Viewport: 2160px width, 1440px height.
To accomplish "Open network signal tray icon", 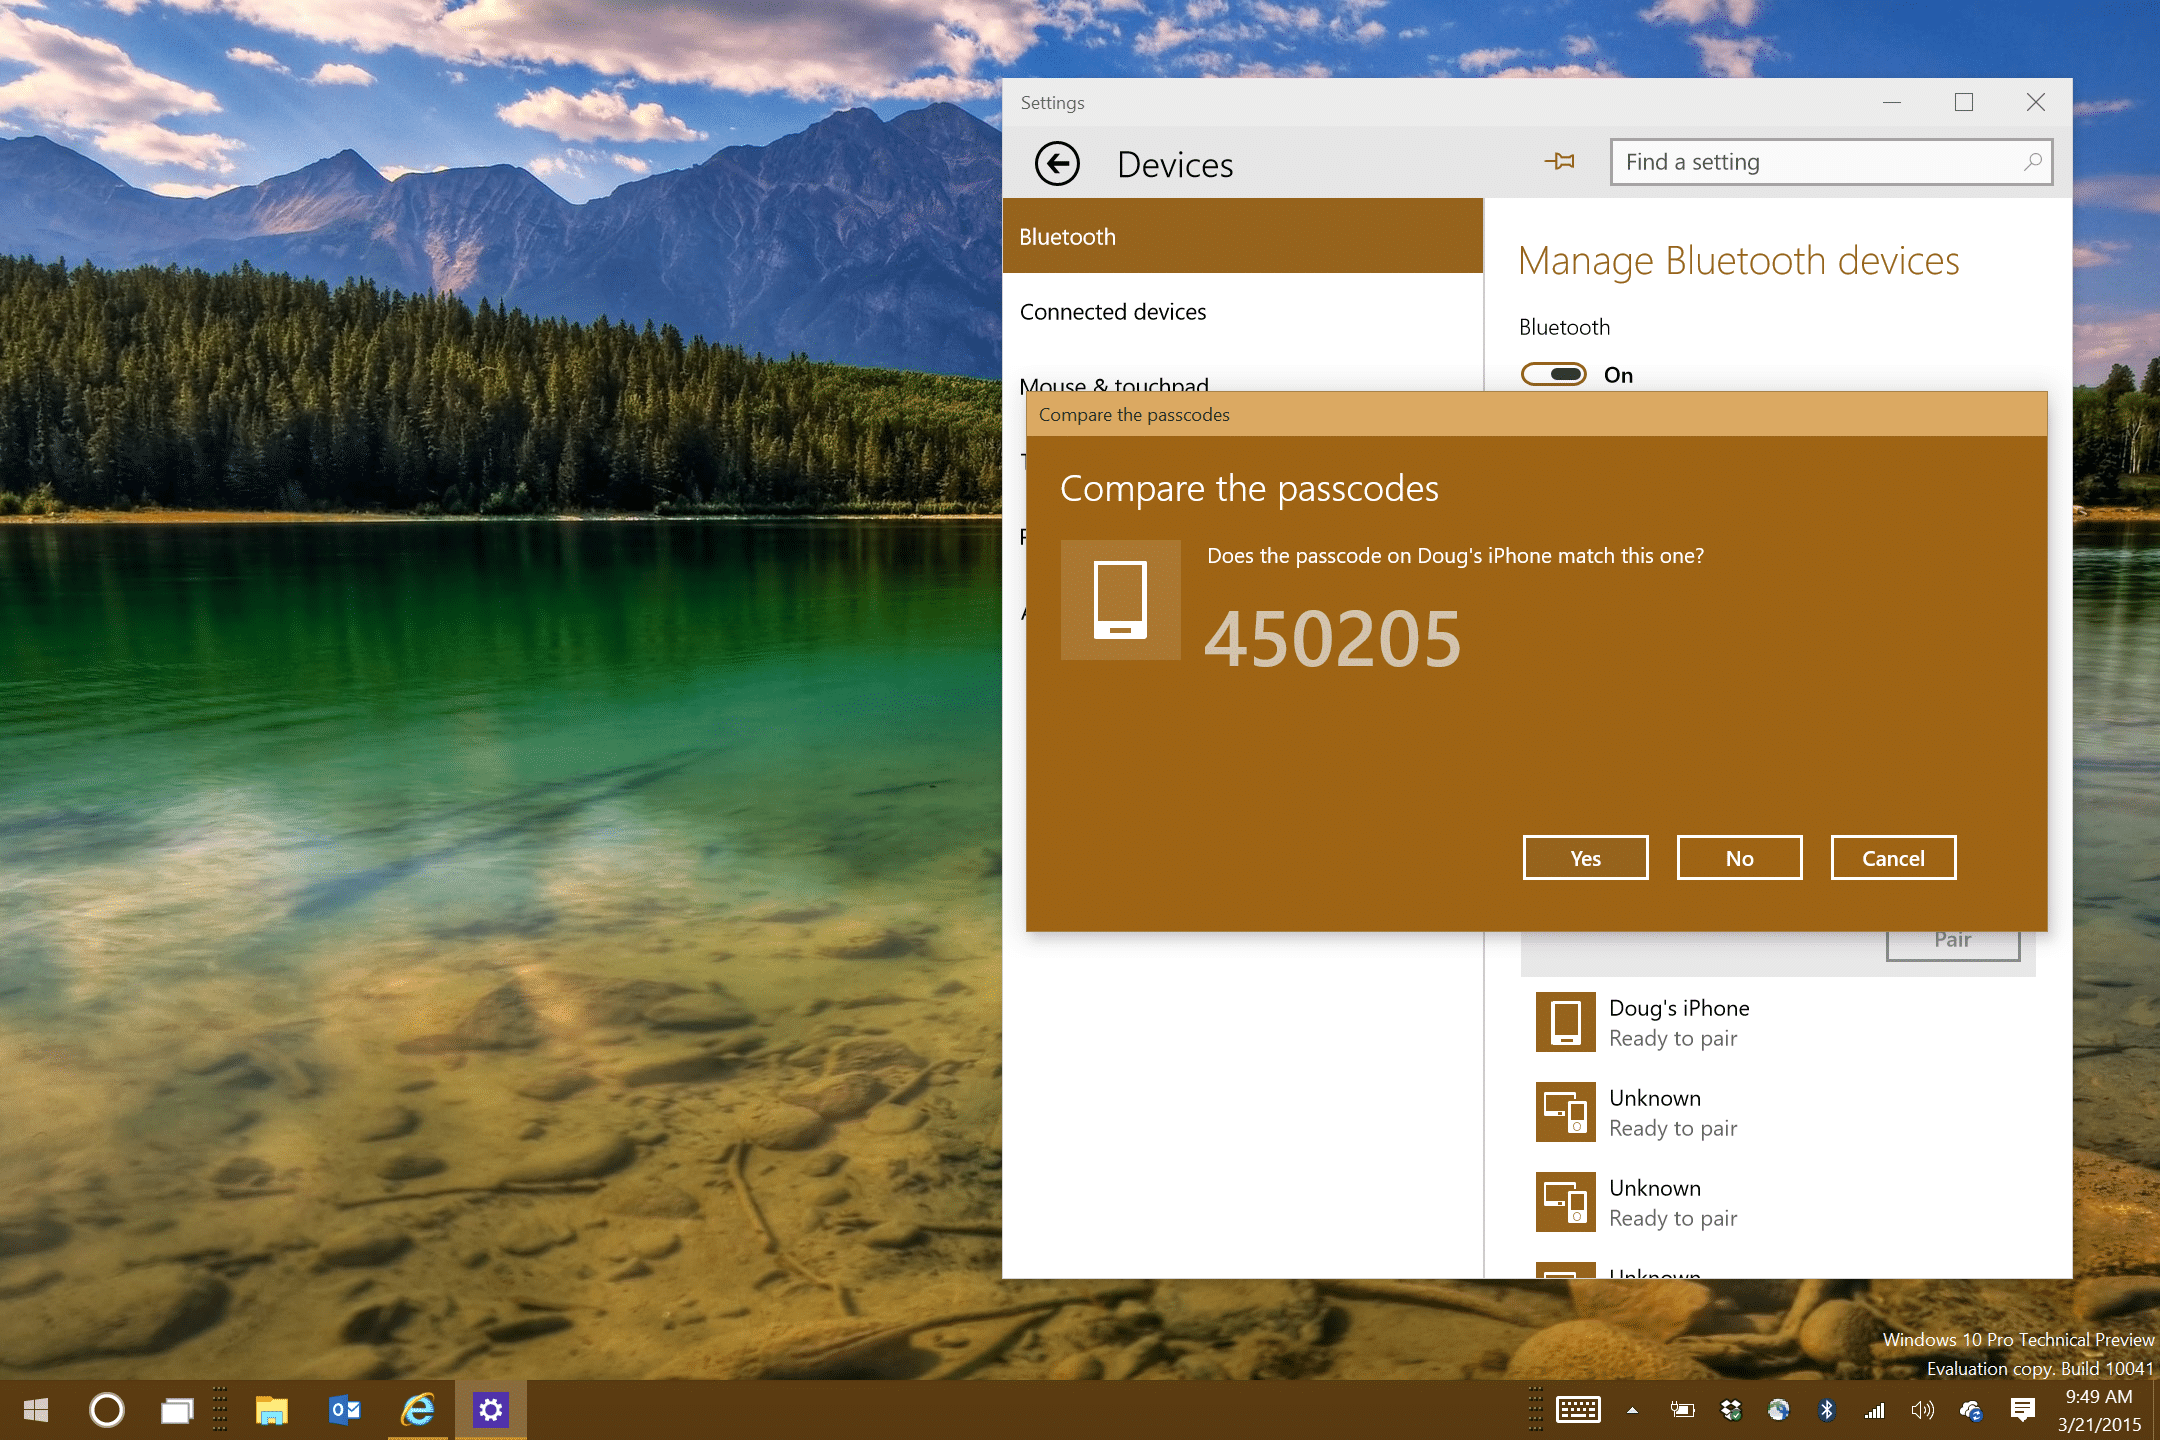I will [1875, 1410].
